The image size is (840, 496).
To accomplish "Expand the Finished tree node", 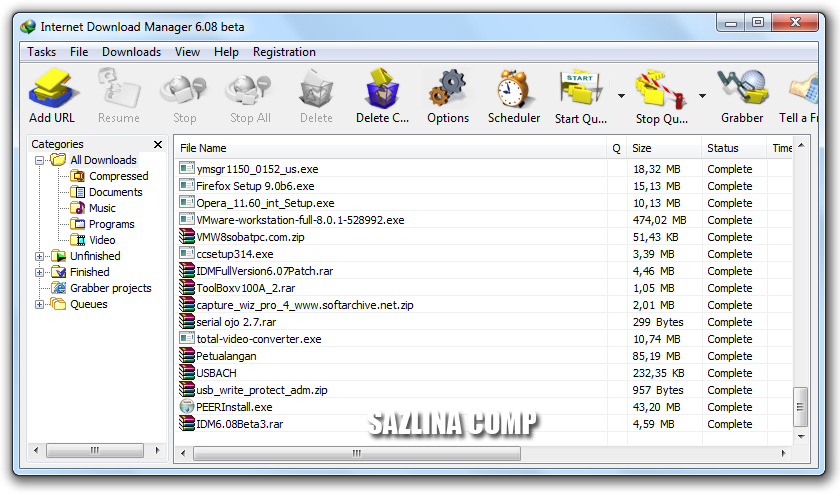I will point(39,272).
